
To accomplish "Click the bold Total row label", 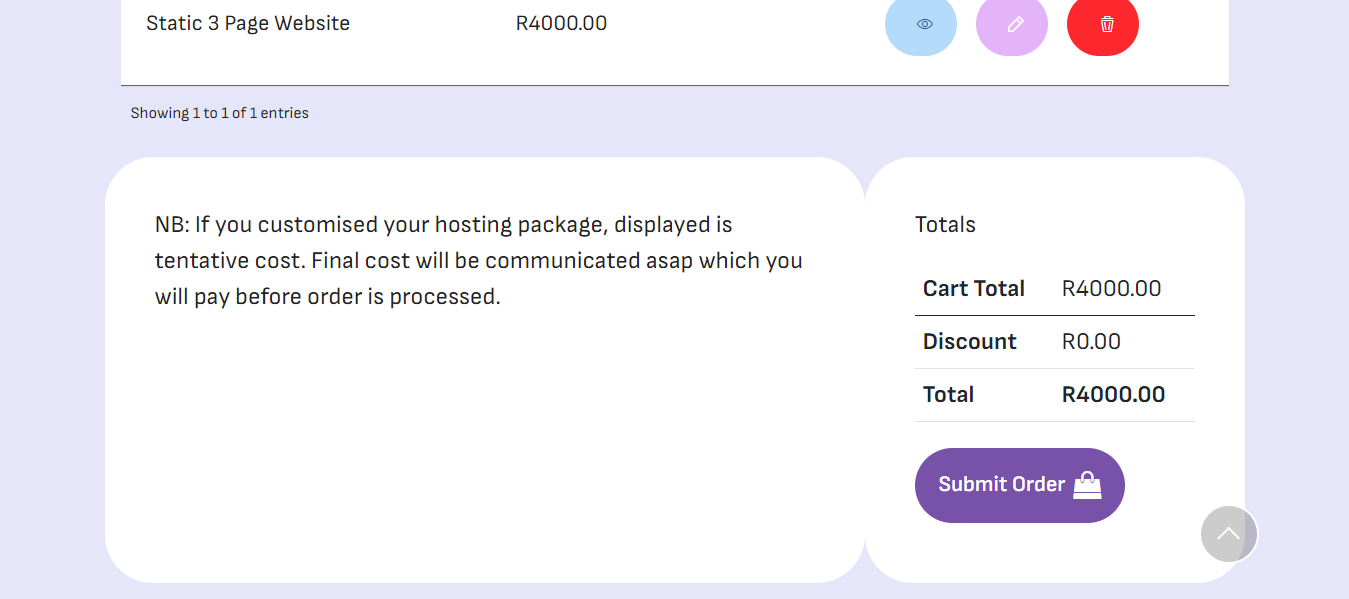I will coord(948,395).
